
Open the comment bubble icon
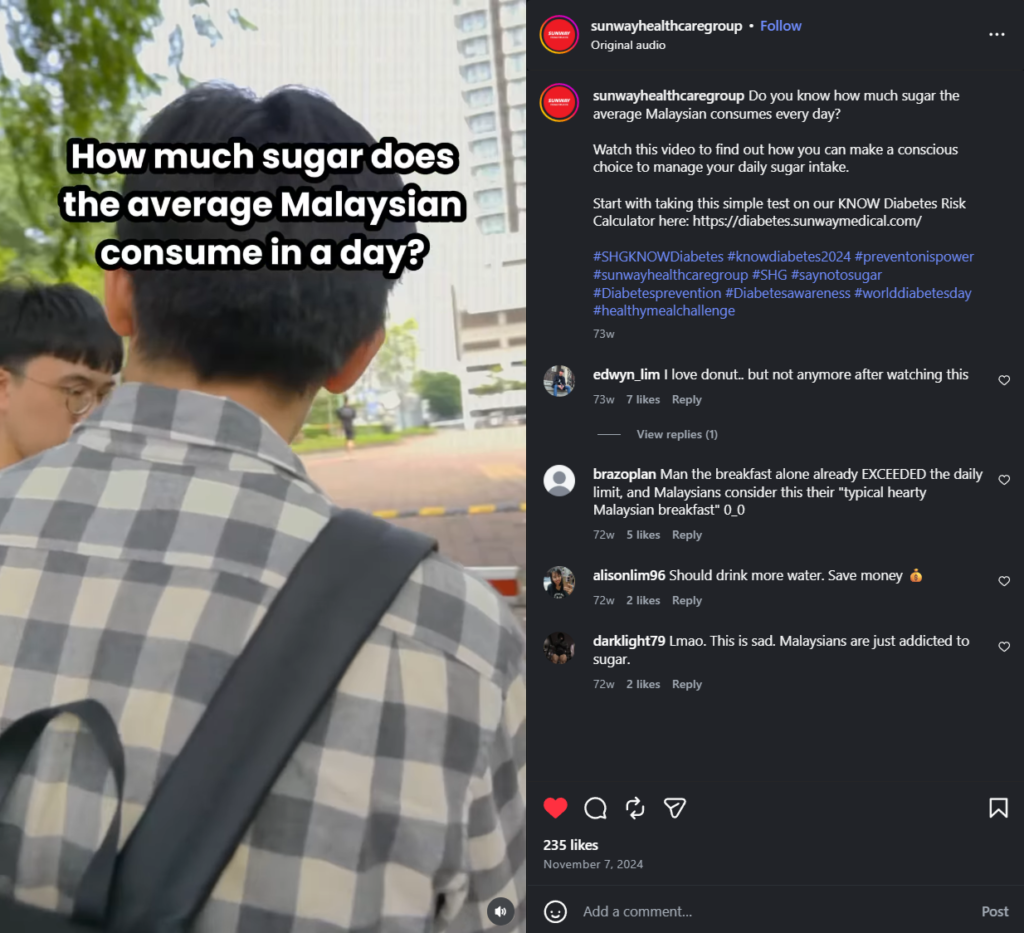pos(595,808)
